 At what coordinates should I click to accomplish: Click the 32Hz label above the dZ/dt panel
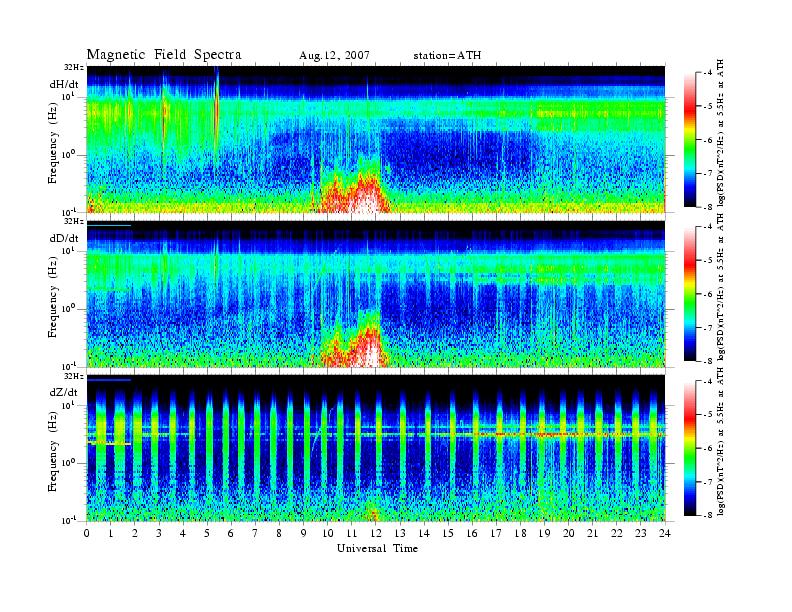[x=74, y=376]
